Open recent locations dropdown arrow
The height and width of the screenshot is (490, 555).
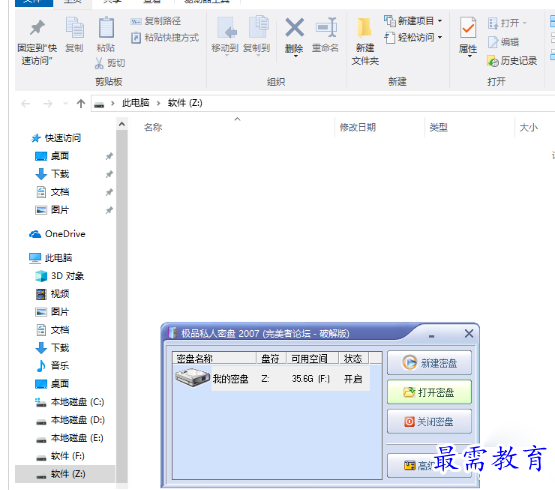[x=65, y=104]
